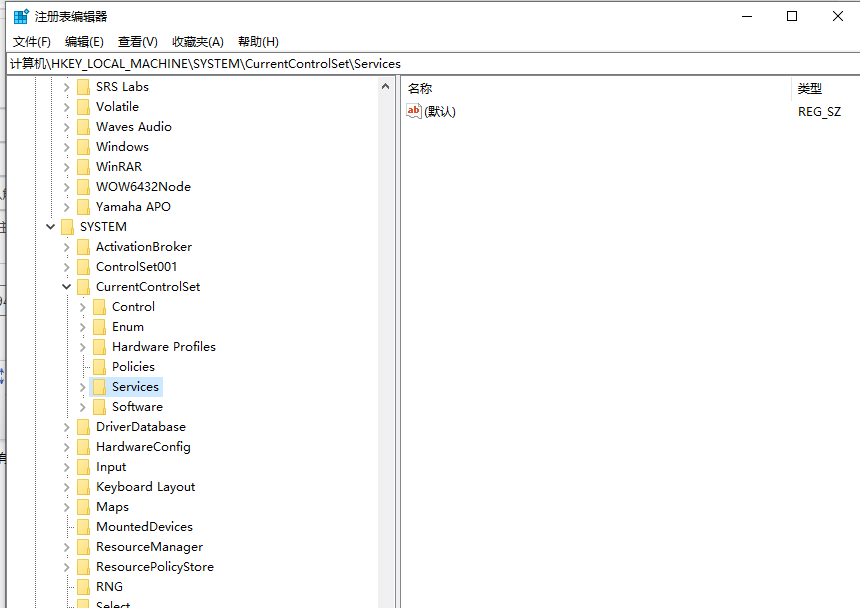The image size is (860, 608).
Task: Select the MountedDevices key folder icon
Action: (x=82, y=526)
